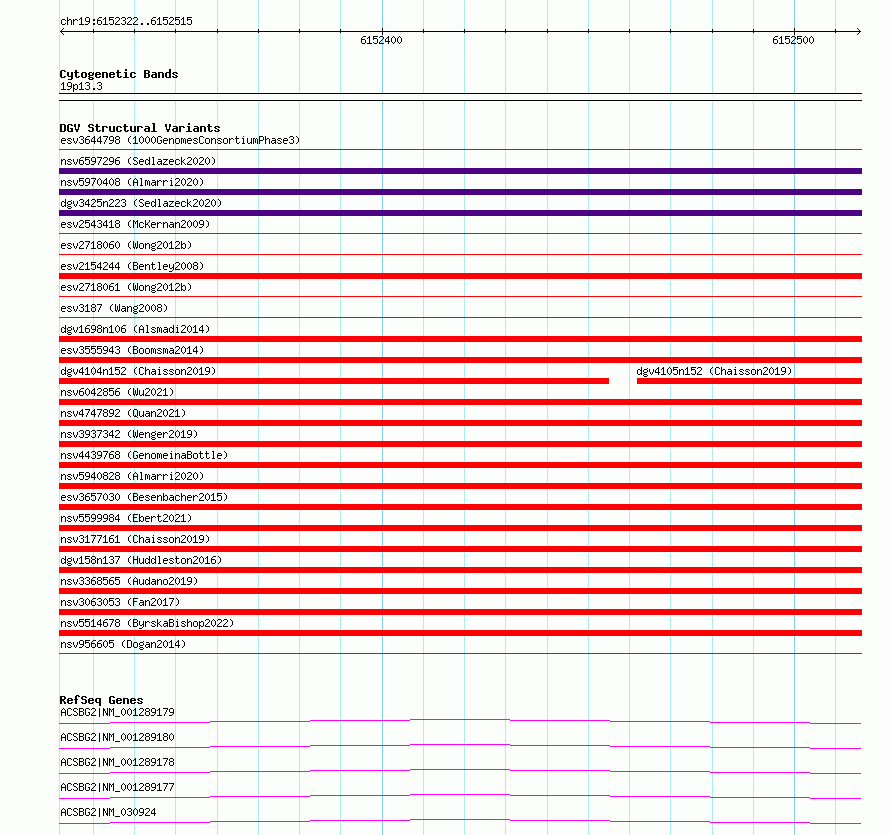This screenshot has width=890, height=835.
Task: Open variant dgv4104n152 (Chaisson2019)
Action: click(138, 371)
